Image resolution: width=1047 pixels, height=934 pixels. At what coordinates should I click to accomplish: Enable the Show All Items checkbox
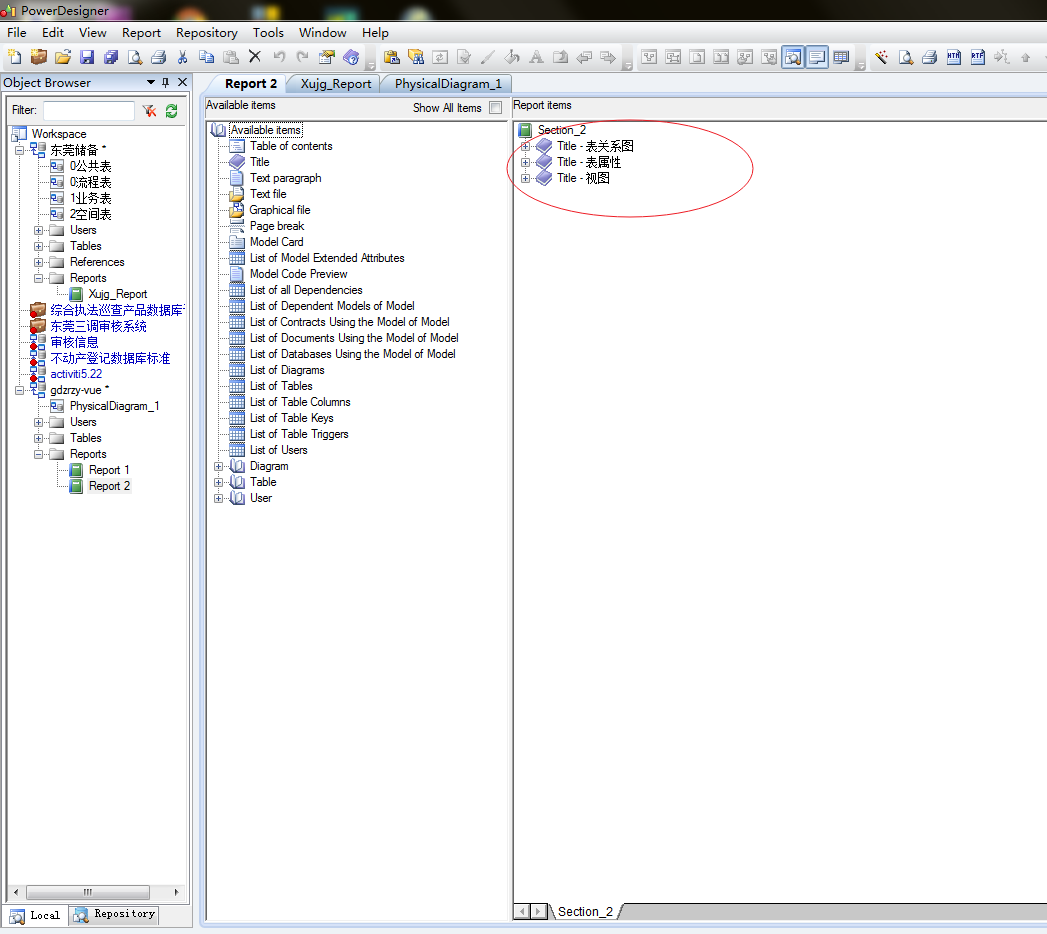pos(496,107)
